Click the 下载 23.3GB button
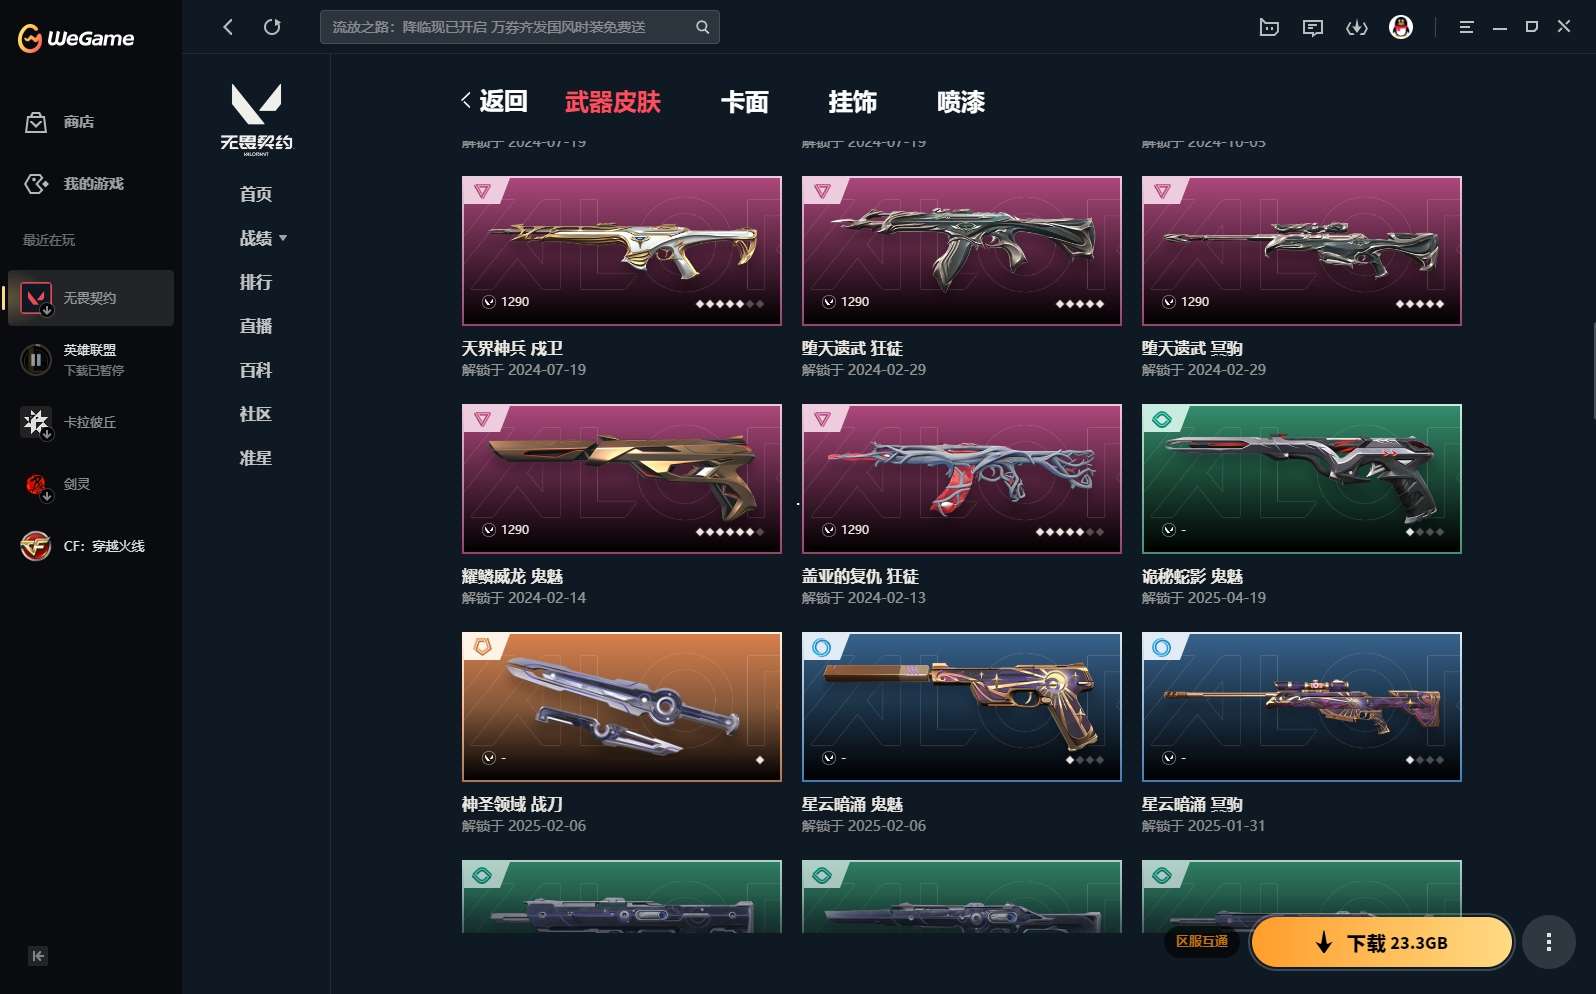This screenshot has width=1596, height=994. pyautogui.click(x=1381, y=942)
